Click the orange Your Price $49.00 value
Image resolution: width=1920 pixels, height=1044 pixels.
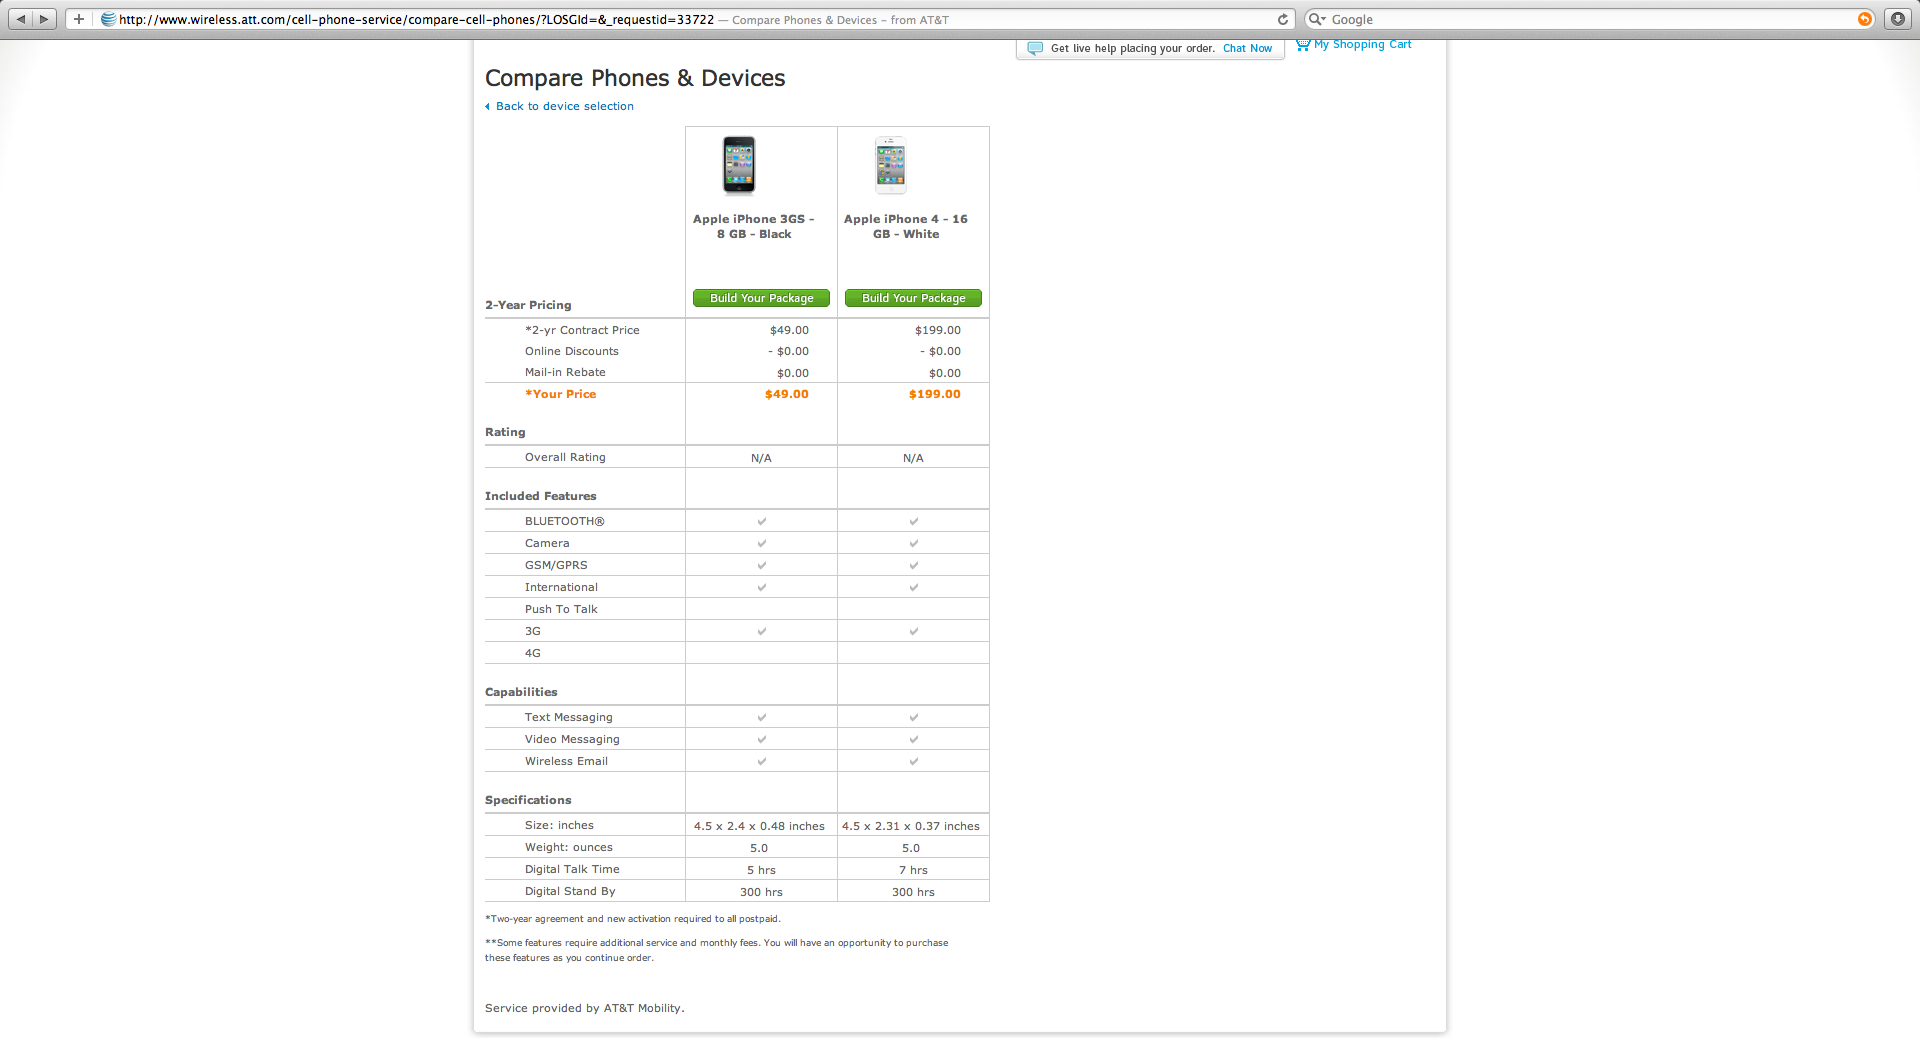pyautogui.click(x=786, y=394)
